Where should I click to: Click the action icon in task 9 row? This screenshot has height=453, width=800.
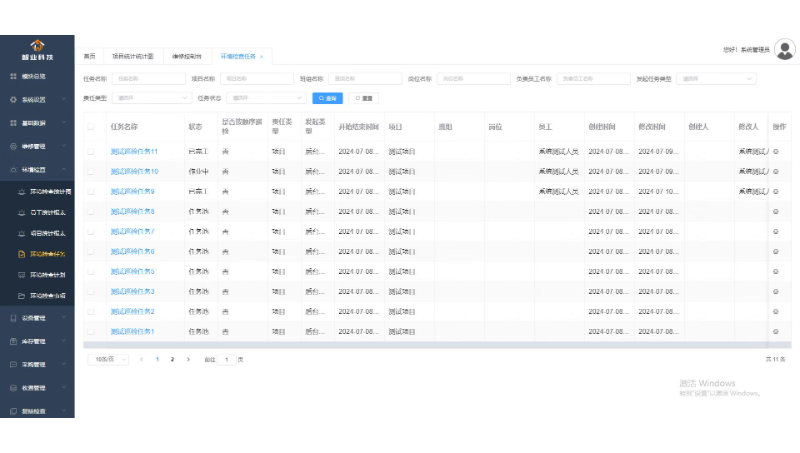(776, 191)
